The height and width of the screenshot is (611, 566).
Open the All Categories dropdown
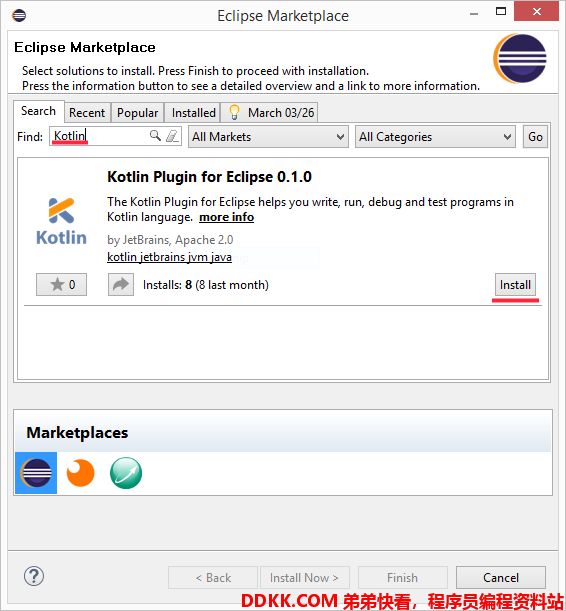(x=435, y=137)
